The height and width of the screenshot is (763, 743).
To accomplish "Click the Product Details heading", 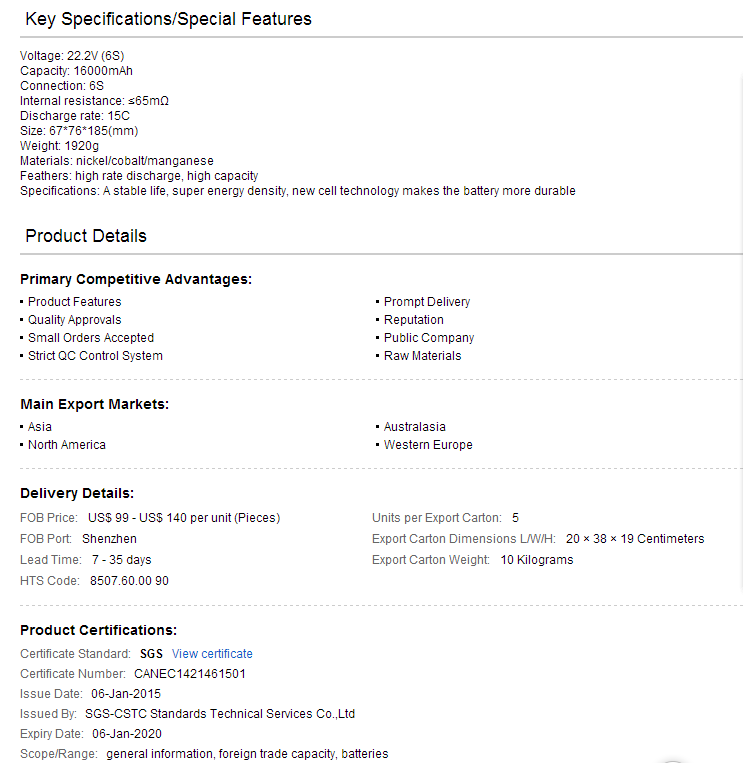I will (x=86, y=236).
